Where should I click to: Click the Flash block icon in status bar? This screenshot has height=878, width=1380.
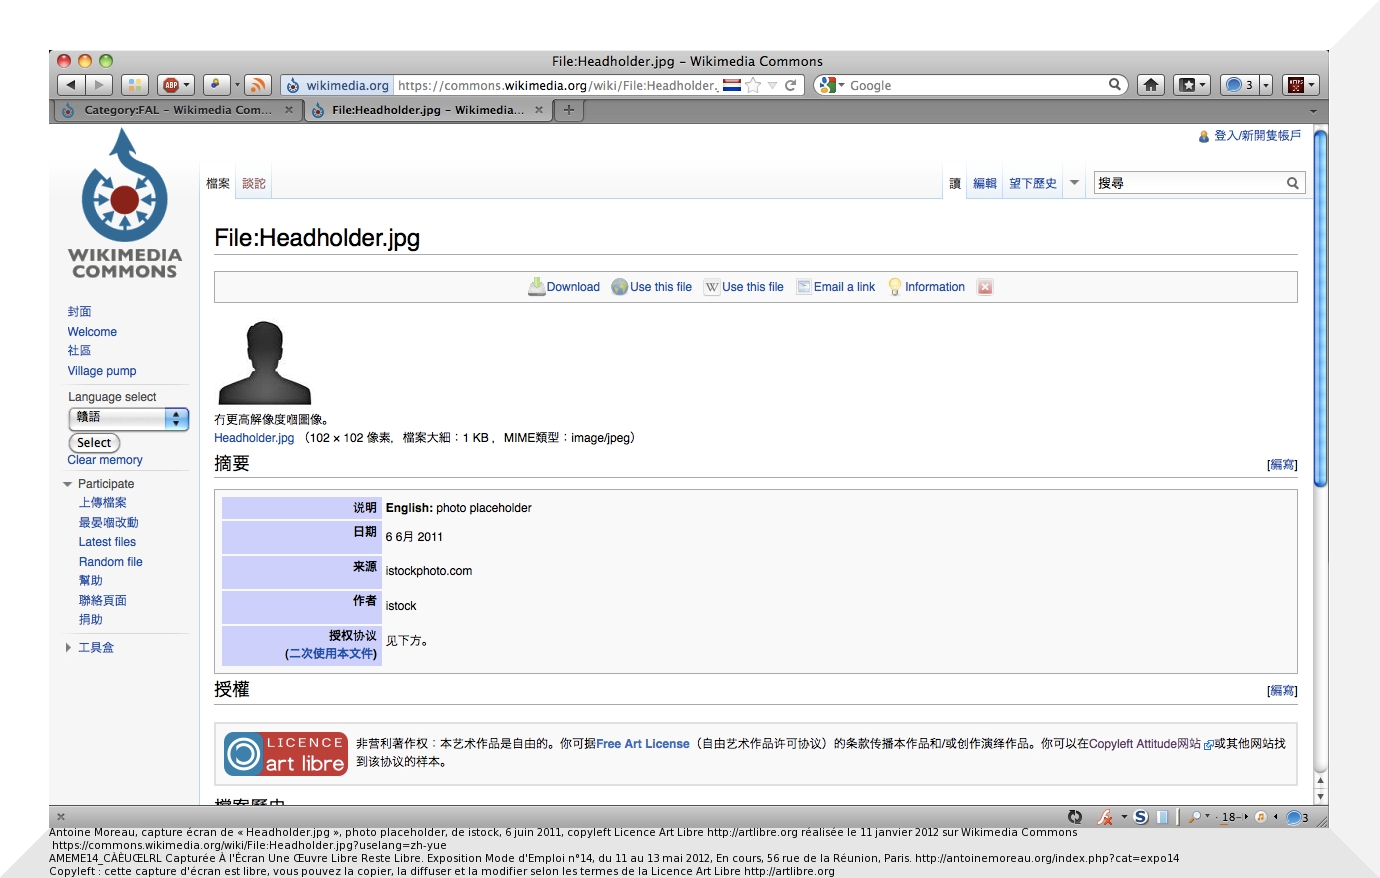(1105, 817)
